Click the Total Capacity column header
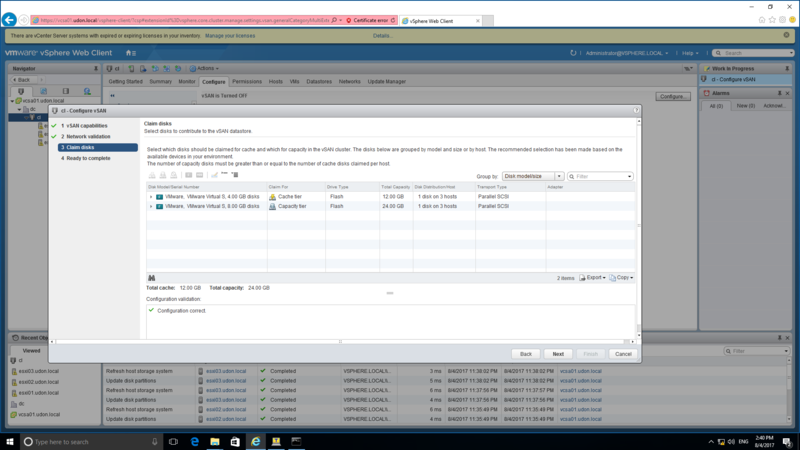The height and width of the screenshot is (450, 800). coord(396,187)
